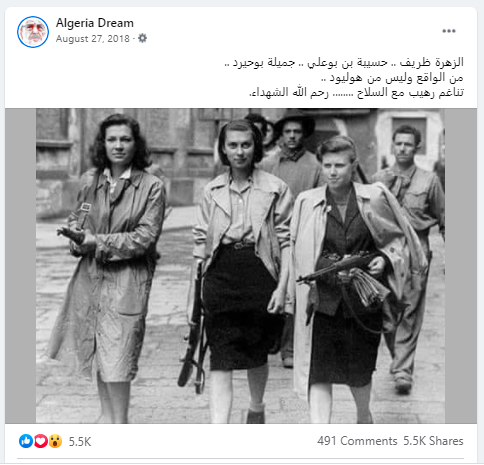
Task: Open the August 27, 2018 timestamp link
Action: [x=92, y=39]
